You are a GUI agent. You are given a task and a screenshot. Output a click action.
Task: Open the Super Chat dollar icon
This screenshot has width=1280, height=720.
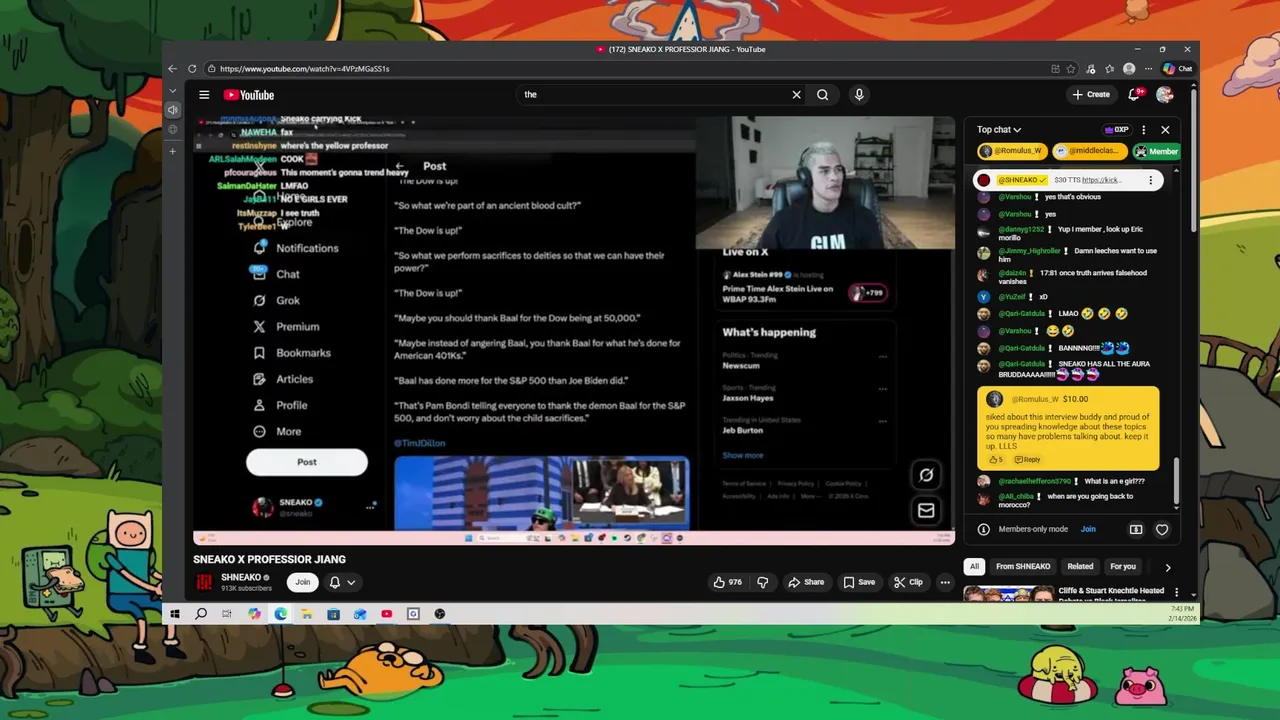1136,529
